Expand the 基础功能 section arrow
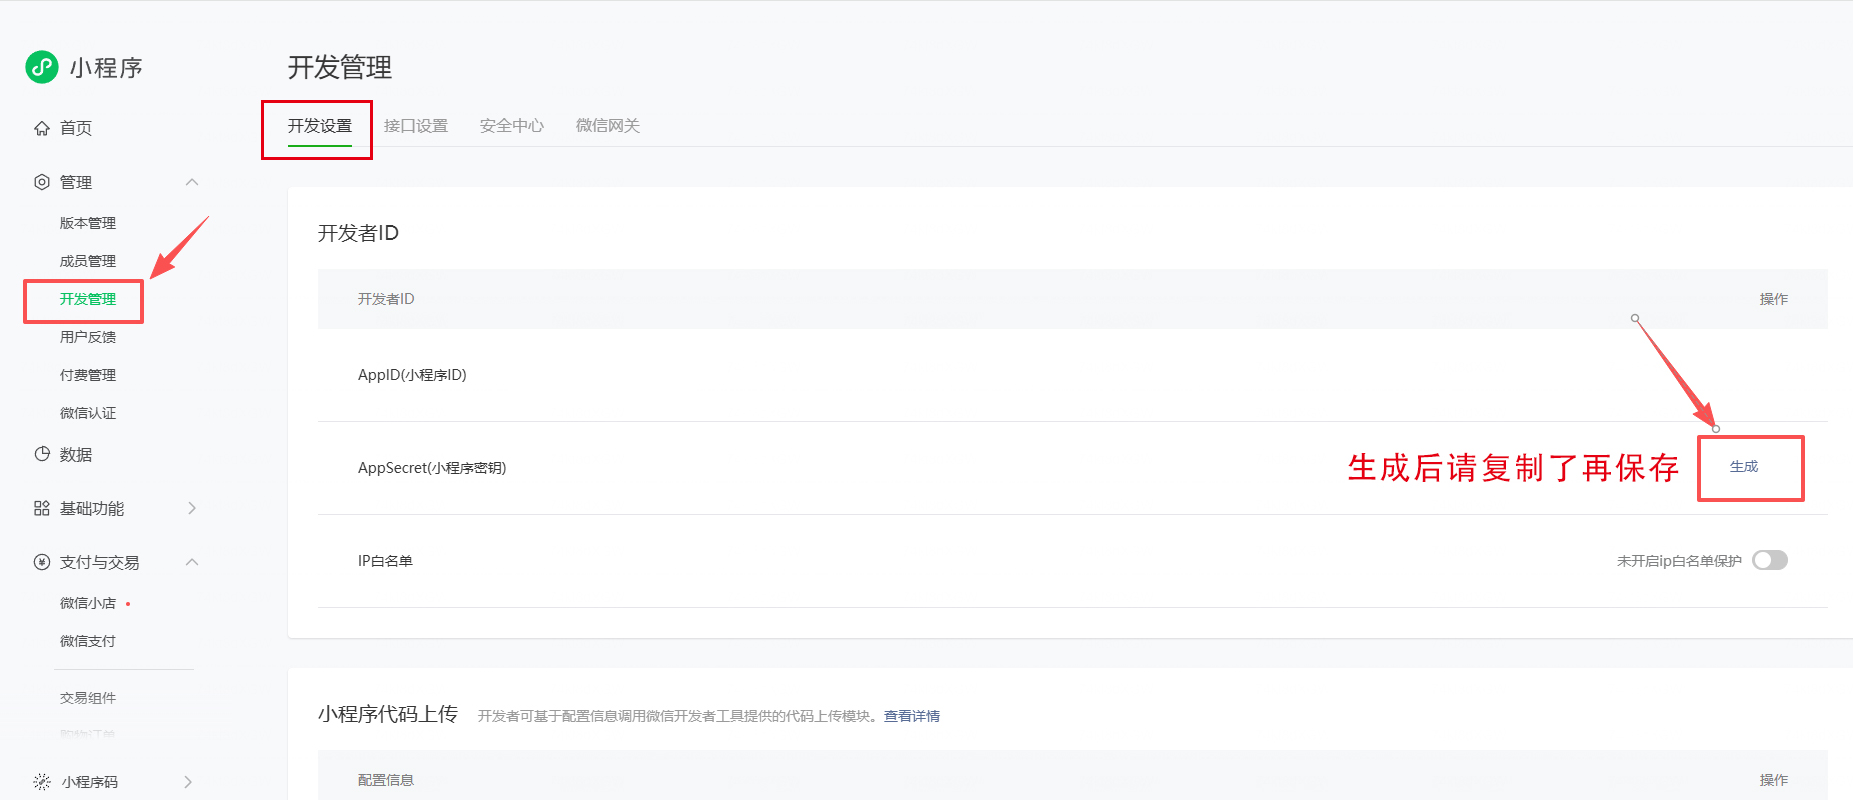 [192, 508]
